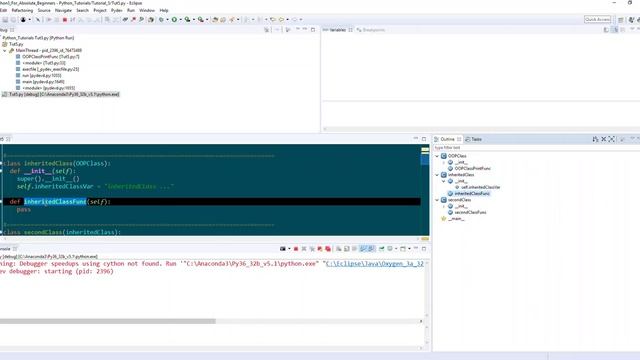This screenshot has height=360, width=640.
Task: Open the Source menu
Action: pos(44,10)
